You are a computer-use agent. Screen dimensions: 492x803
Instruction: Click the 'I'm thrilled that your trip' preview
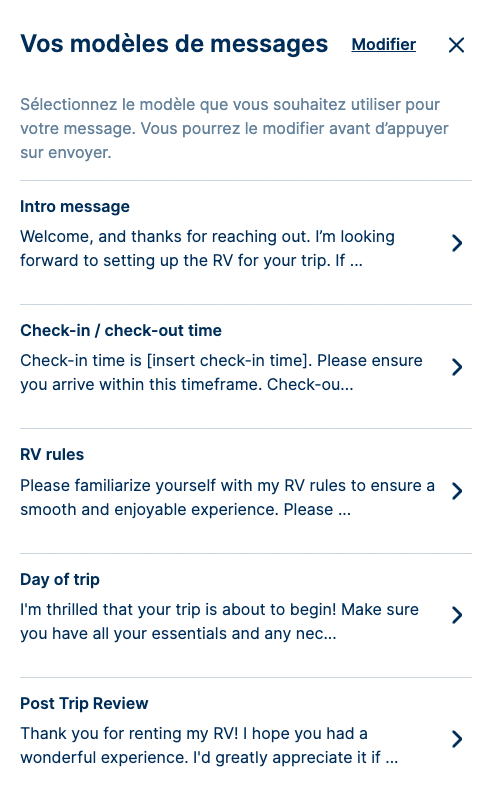click(219, 621)
